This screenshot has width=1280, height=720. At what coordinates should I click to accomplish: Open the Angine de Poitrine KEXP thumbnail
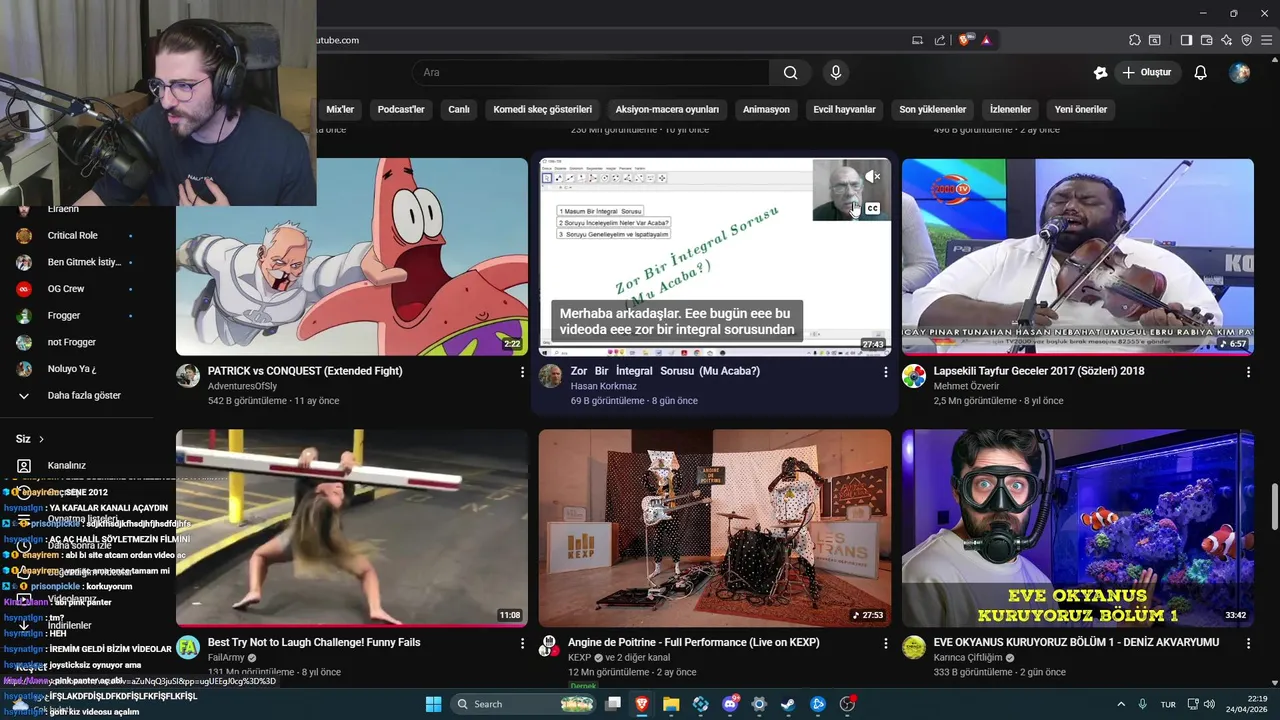click(x=715, y=528)
